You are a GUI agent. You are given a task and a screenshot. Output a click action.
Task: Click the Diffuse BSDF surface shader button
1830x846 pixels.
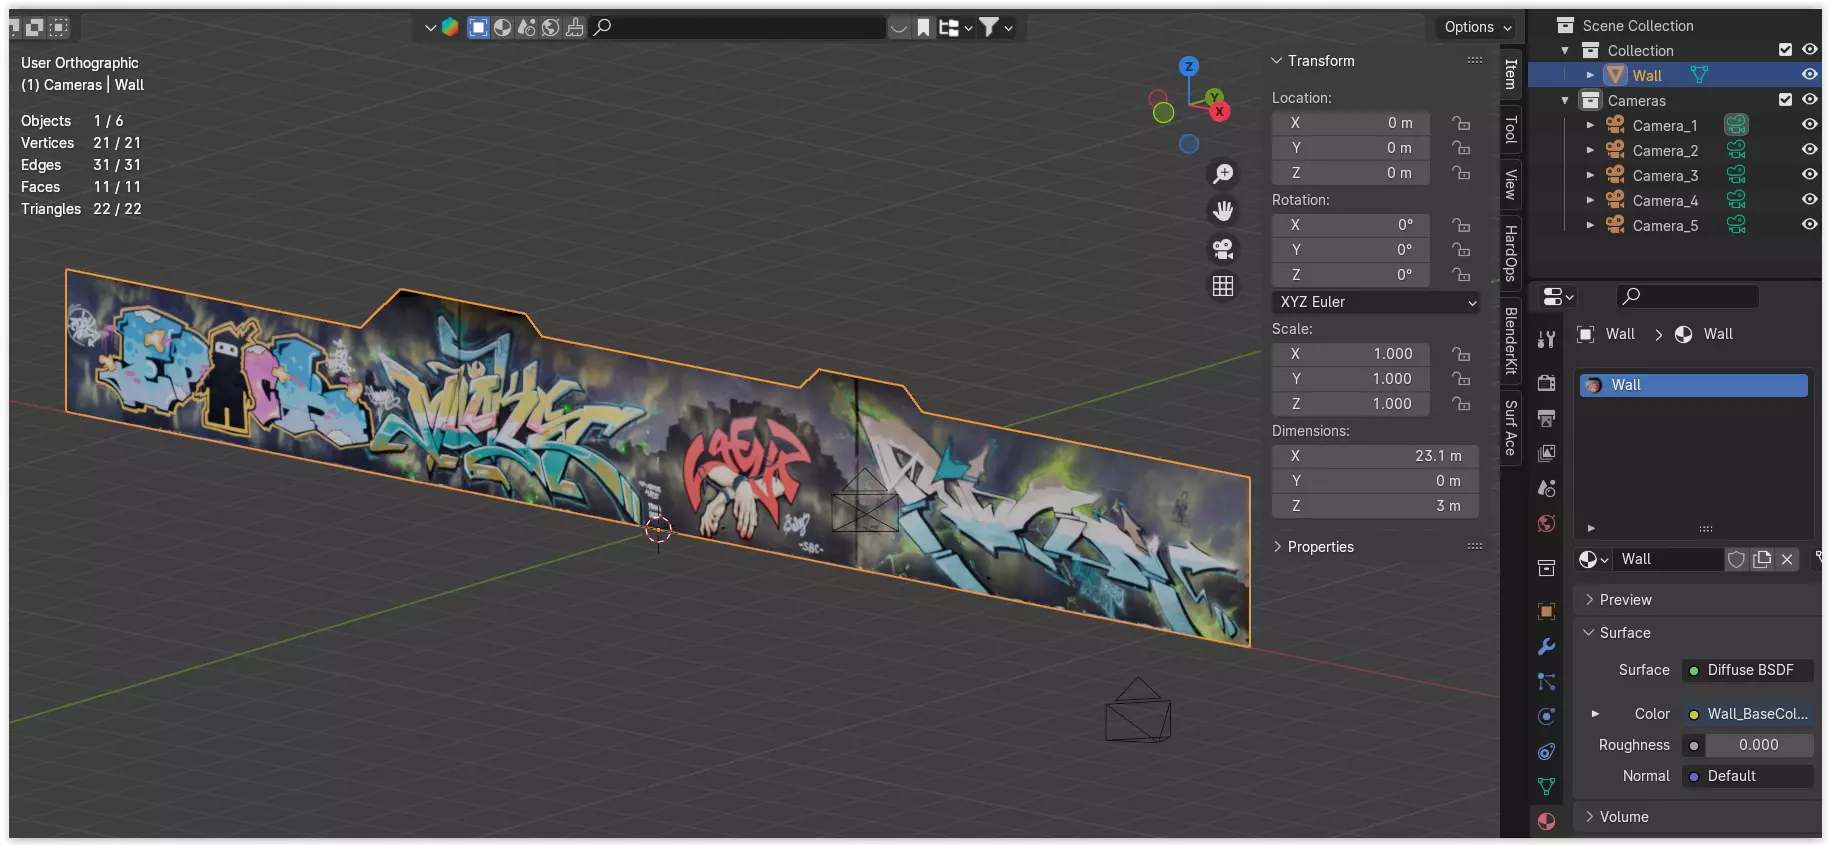pyautogui.click(x=1748, y=670)
